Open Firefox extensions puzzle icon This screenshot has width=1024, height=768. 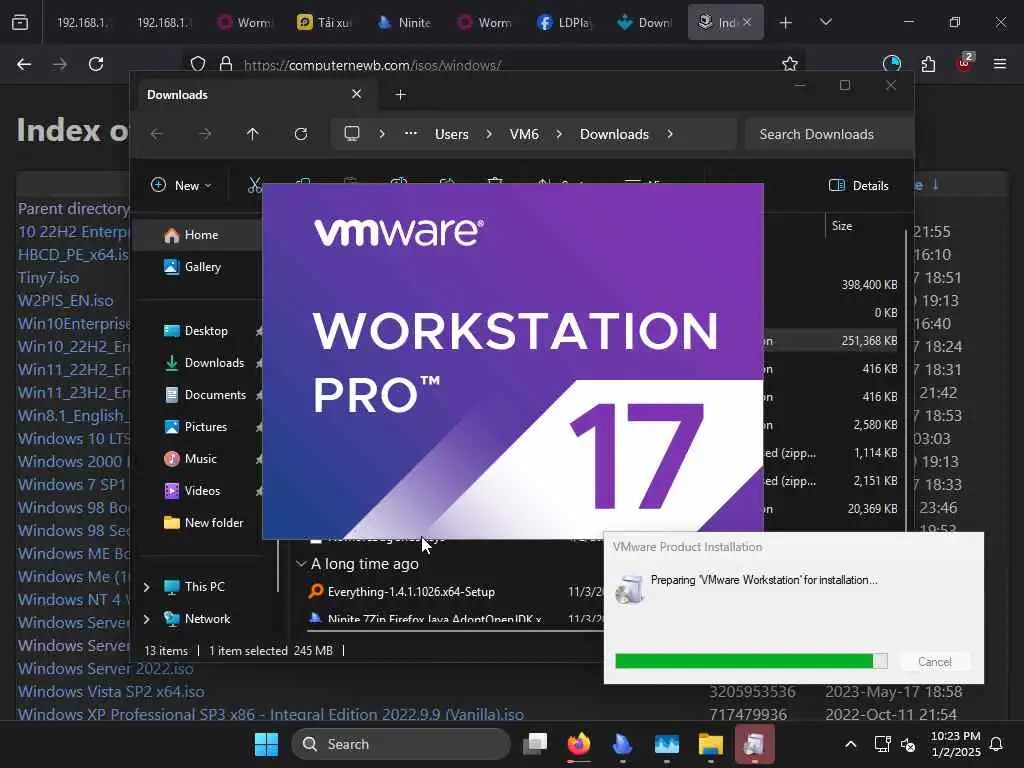point(928,64)
